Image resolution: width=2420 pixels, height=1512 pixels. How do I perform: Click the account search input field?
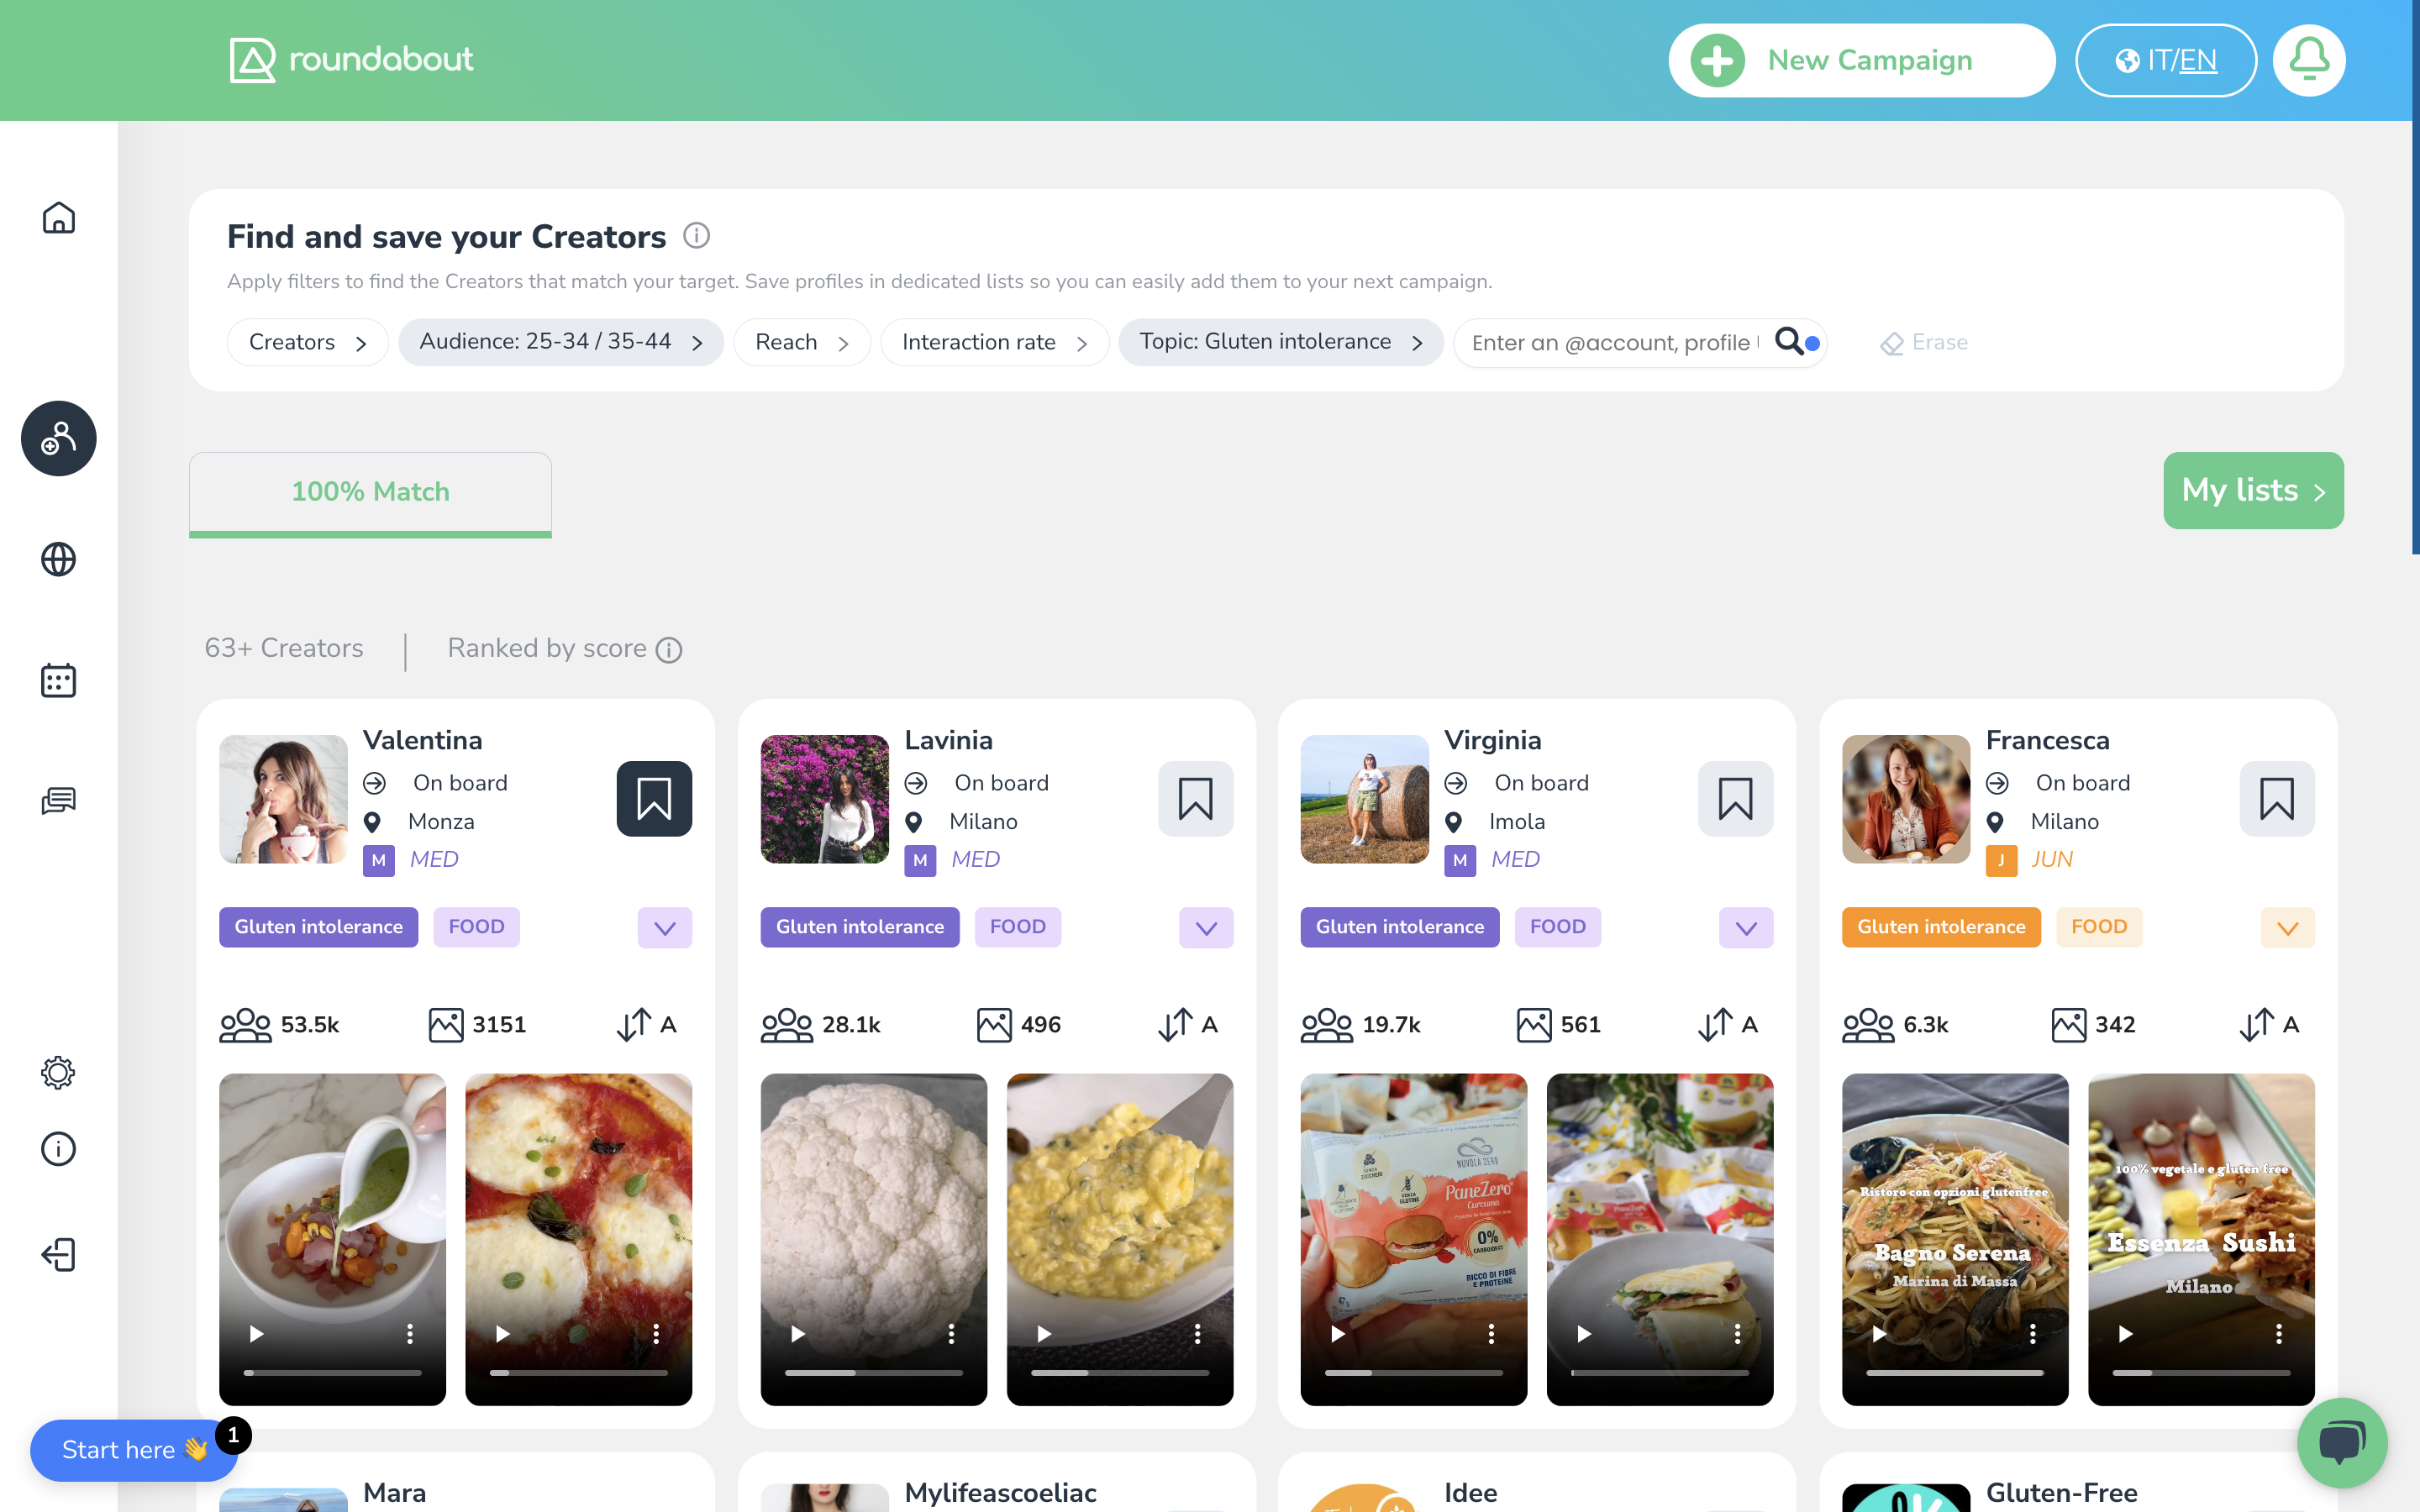1610,343
